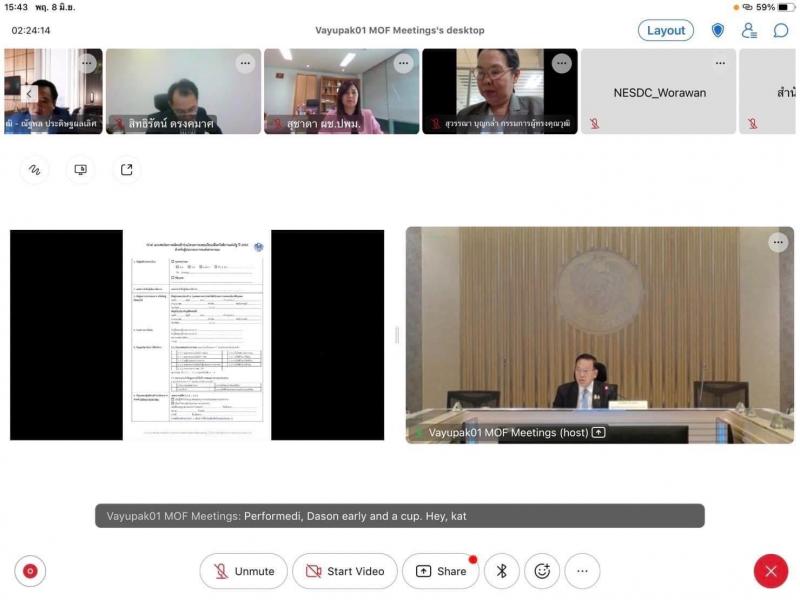Click the screen view icon beside annotate

point(81,170)
